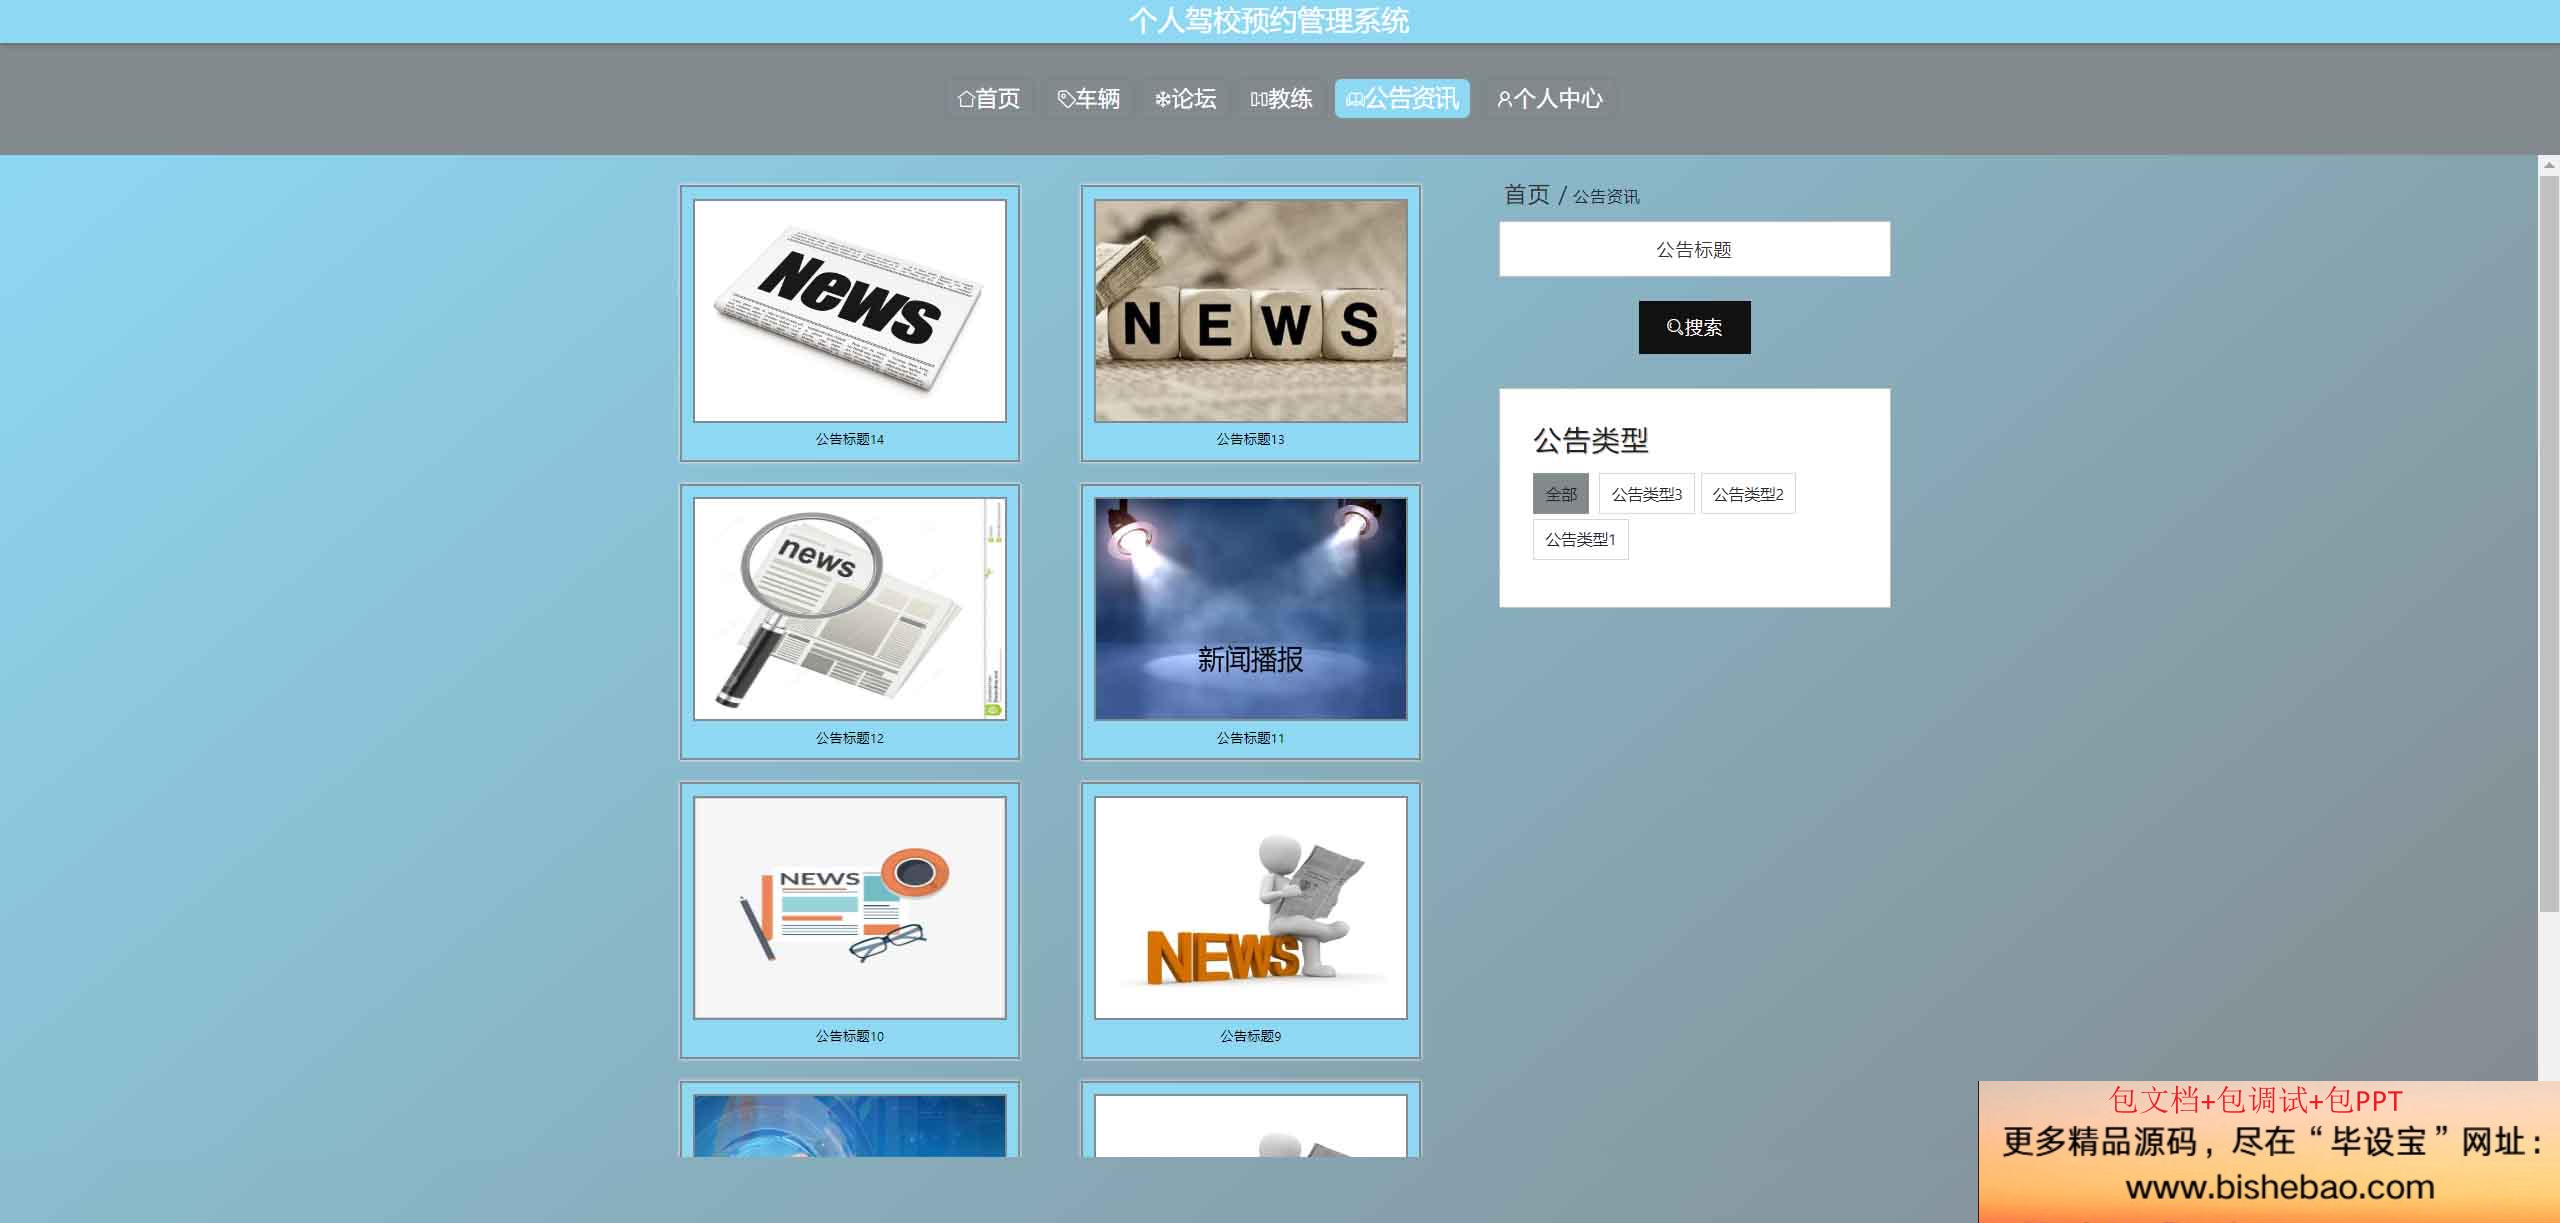Screen dimensions: 2560x1223
Task: Select the 公告资讯 nav tab
Action: (1402, 98)
